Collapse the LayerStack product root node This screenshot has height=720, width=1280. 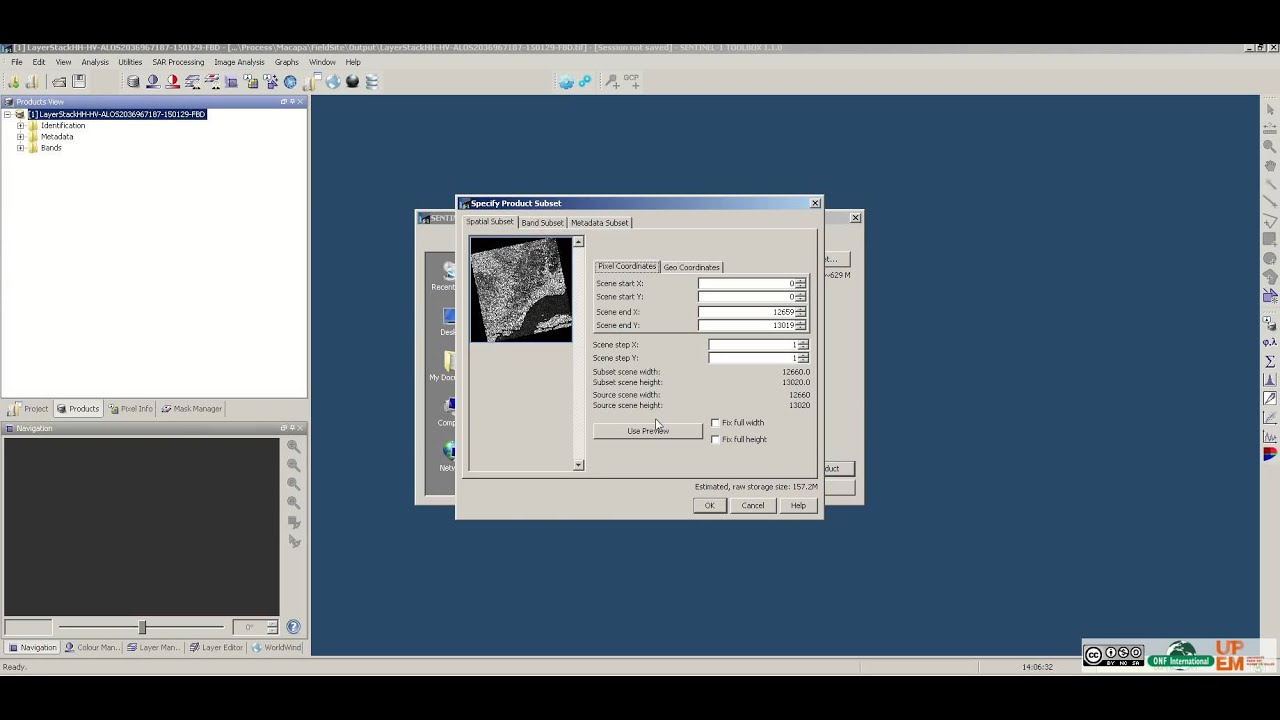coord(8,115)
